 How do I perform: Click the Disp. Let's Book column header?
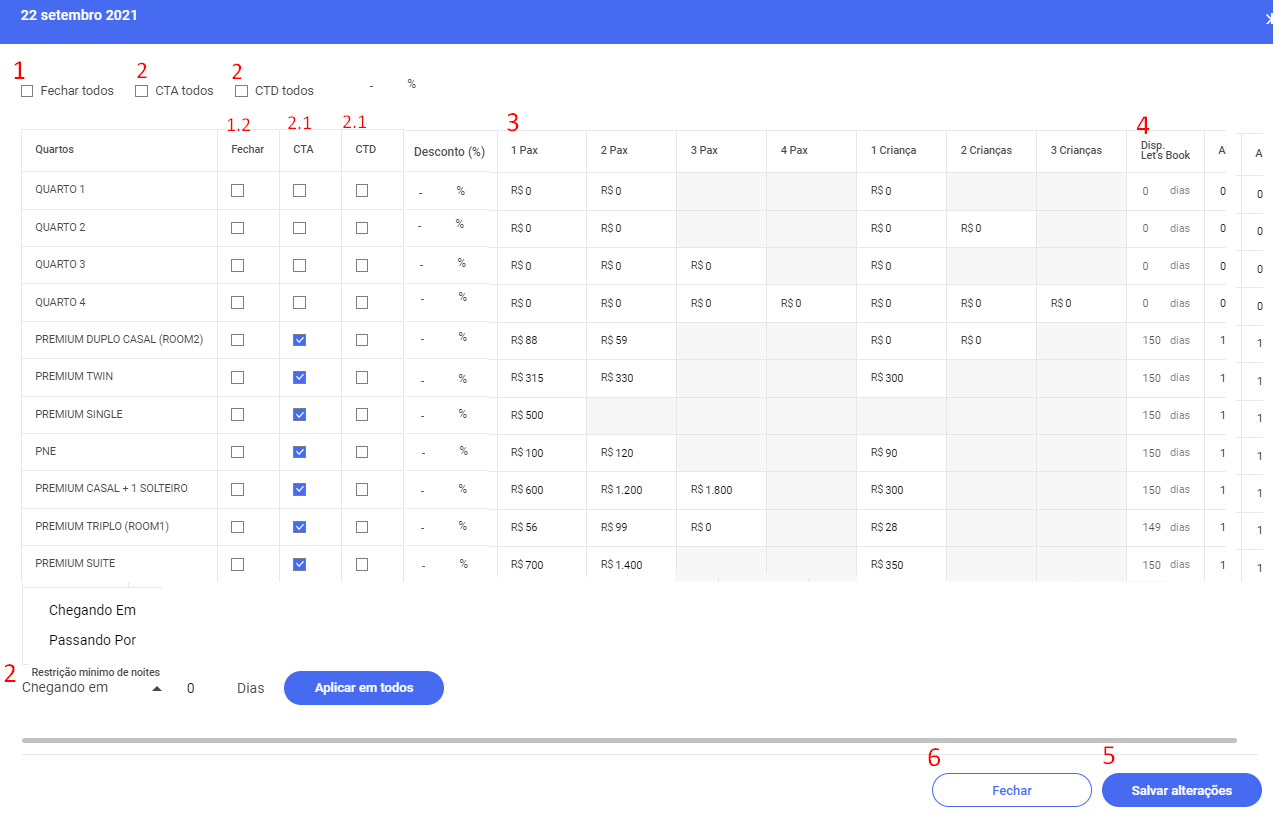click(1165, 151)
